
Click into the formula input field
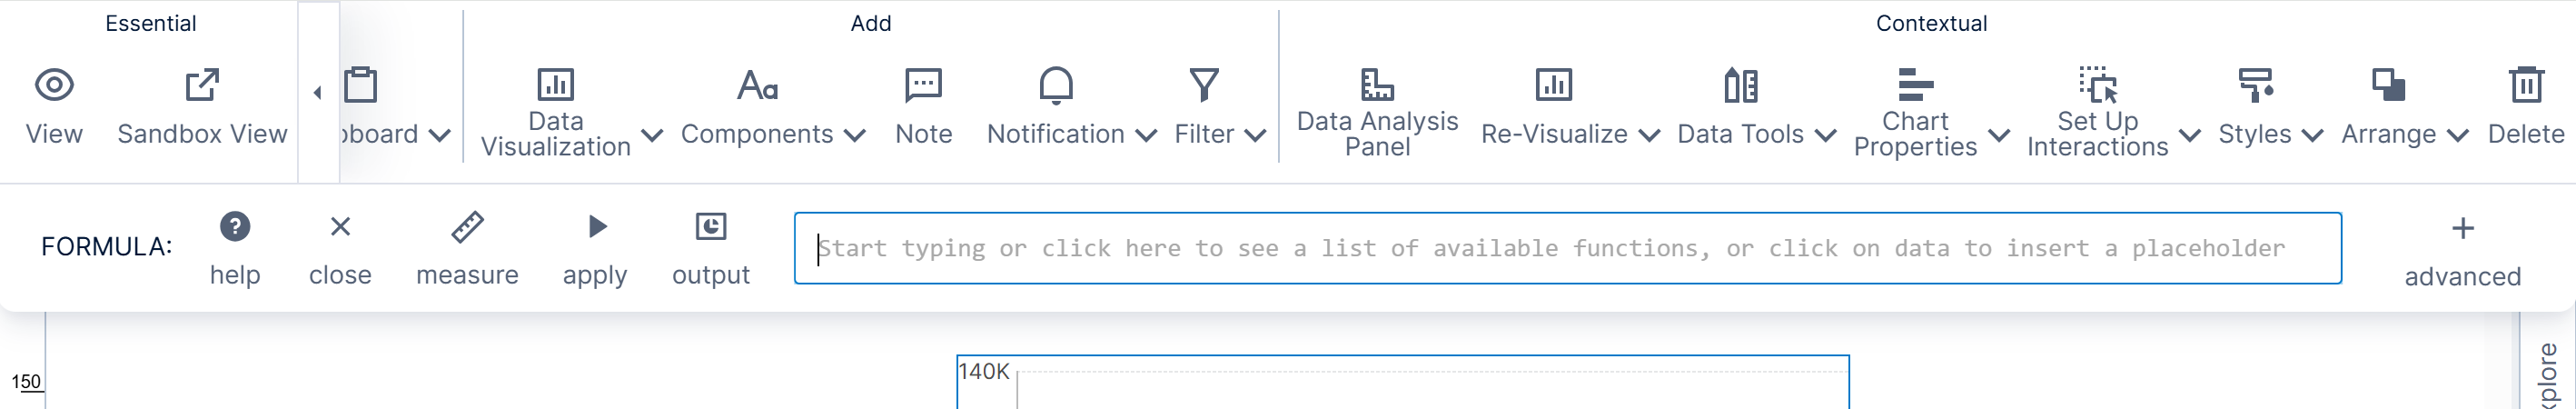pos(1567,248)
